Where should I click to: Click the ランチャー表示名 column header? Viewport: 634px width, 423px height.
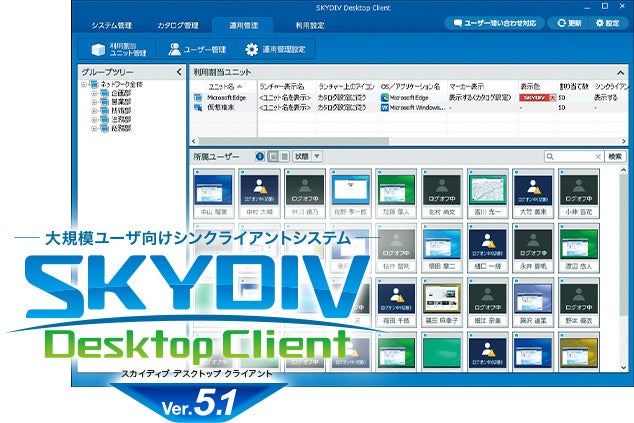(287, 87)
